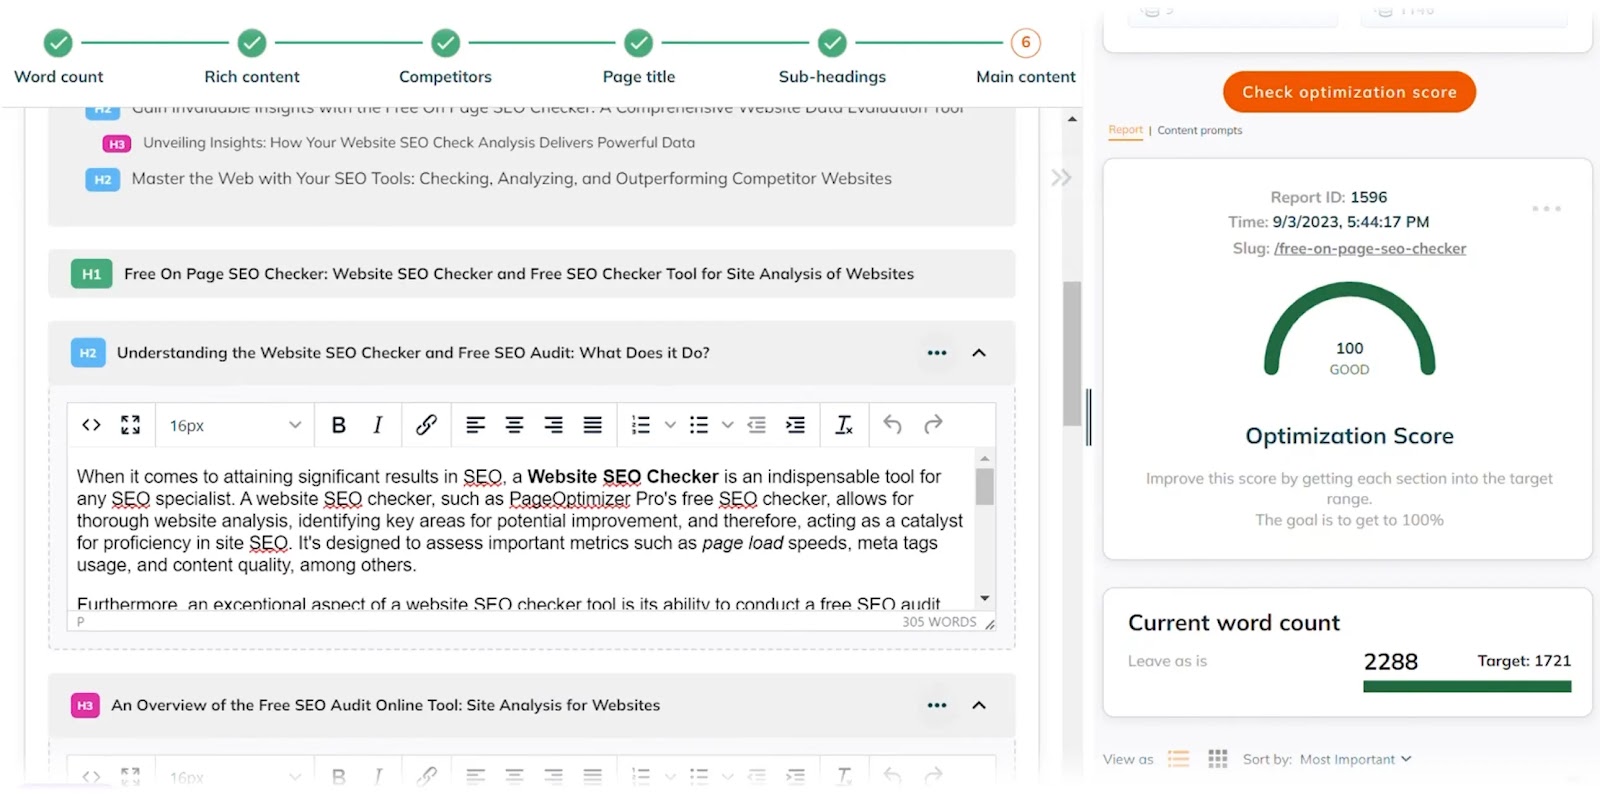Open options menu for H3 Overview section
The image size is (1600, 794).
coord(936,705)
